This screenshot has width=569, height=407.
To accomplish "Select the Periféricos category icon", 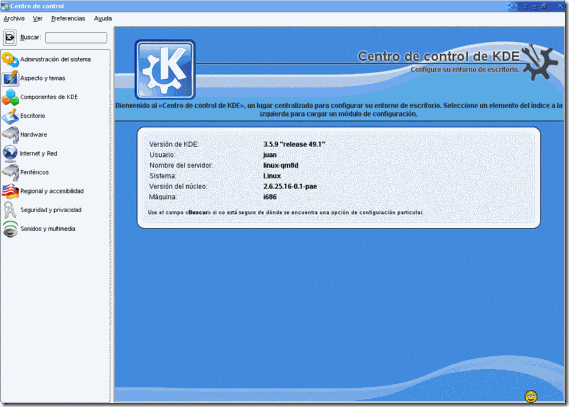I will [10, 172].
